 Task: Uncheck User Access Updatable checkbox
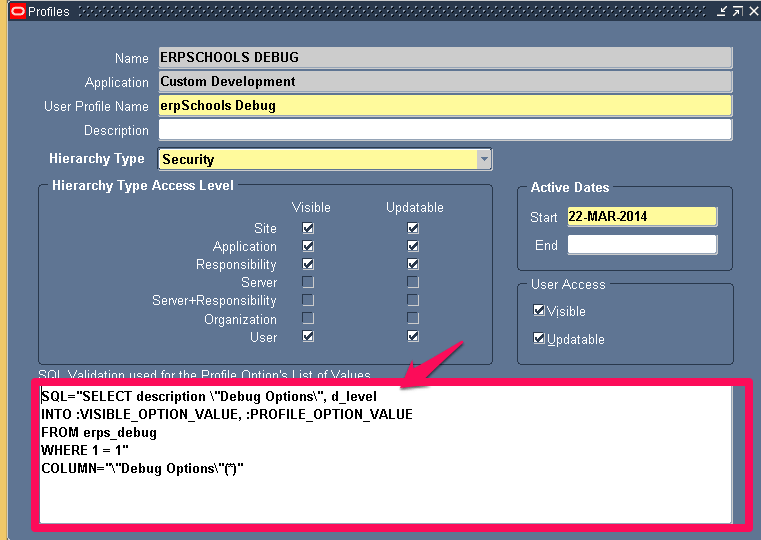tap(539, 338)
